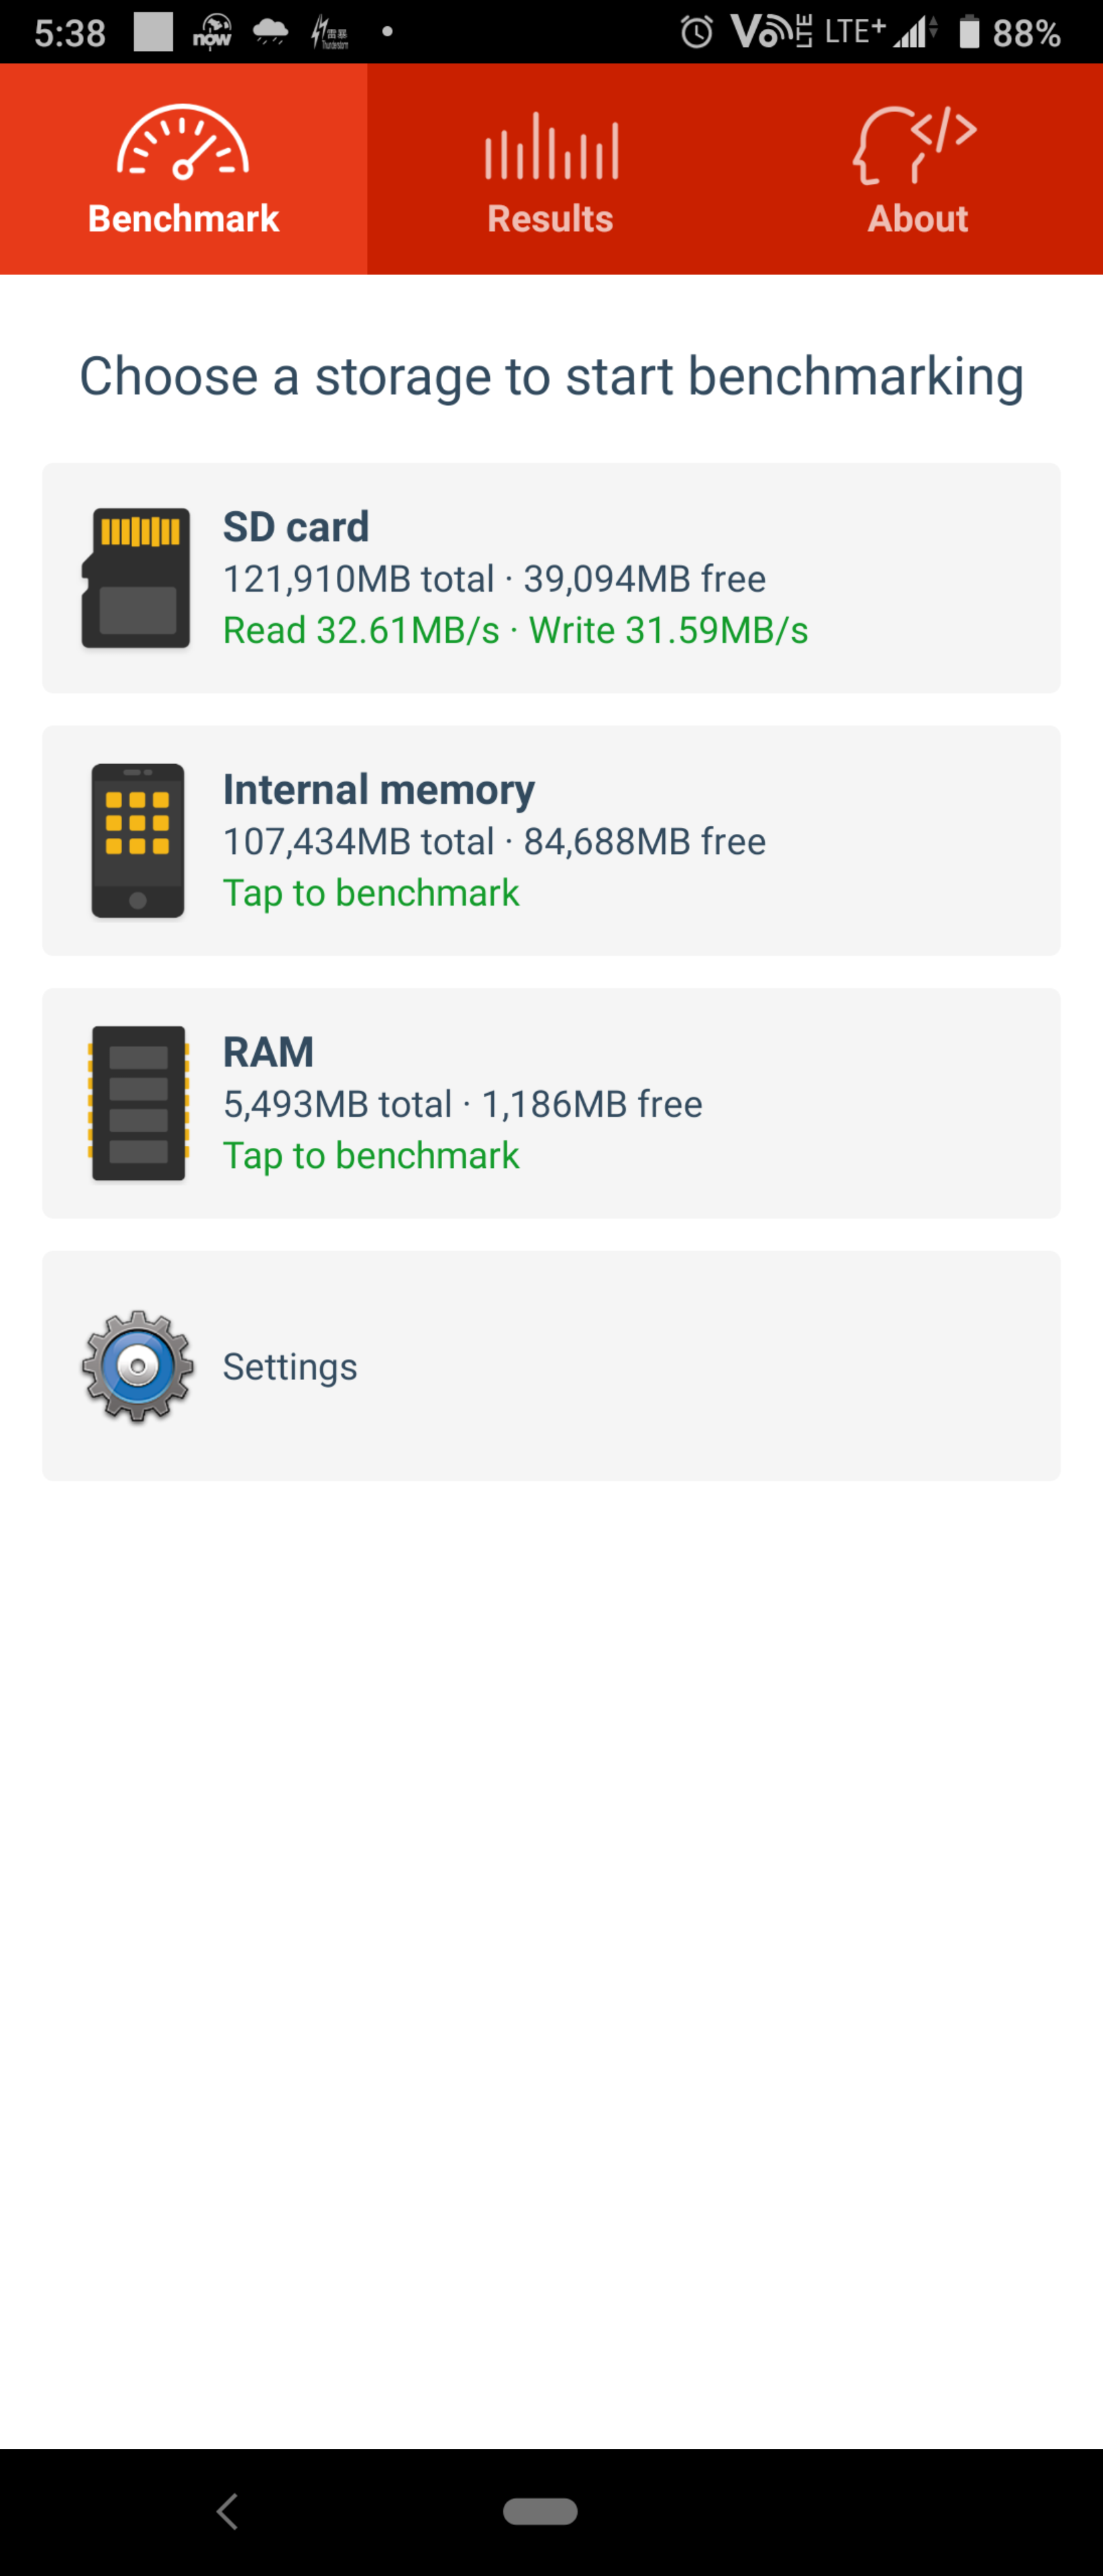Switch to the Results tab label

(550, 219)
